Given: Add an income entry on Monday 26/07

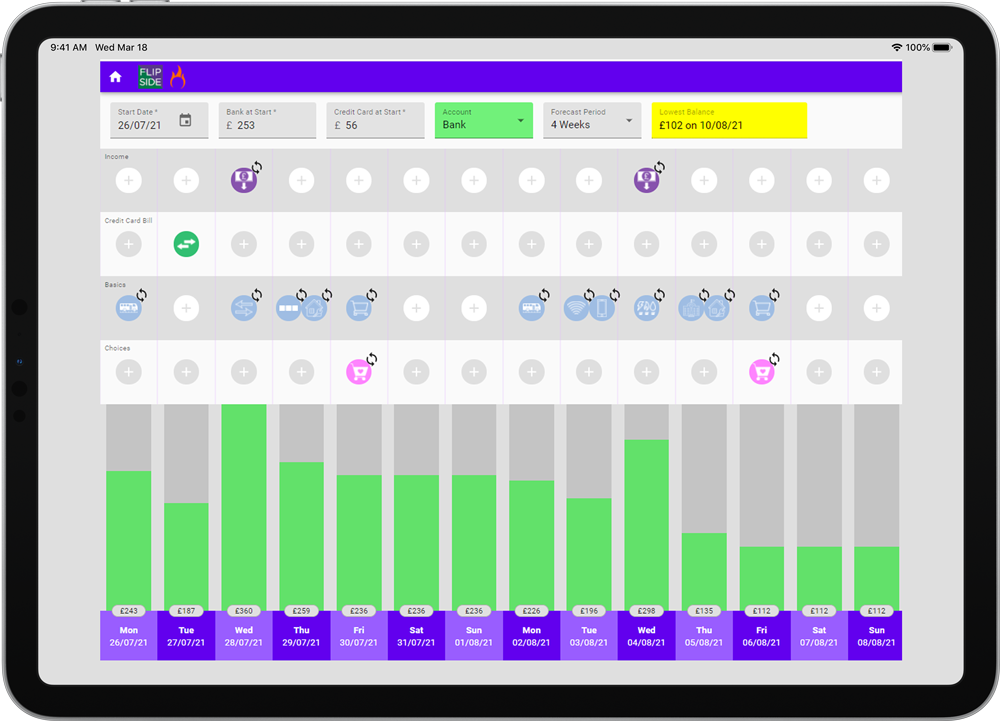Looking at the screenshot, I should pyautogui.click(x=128, y=181).
